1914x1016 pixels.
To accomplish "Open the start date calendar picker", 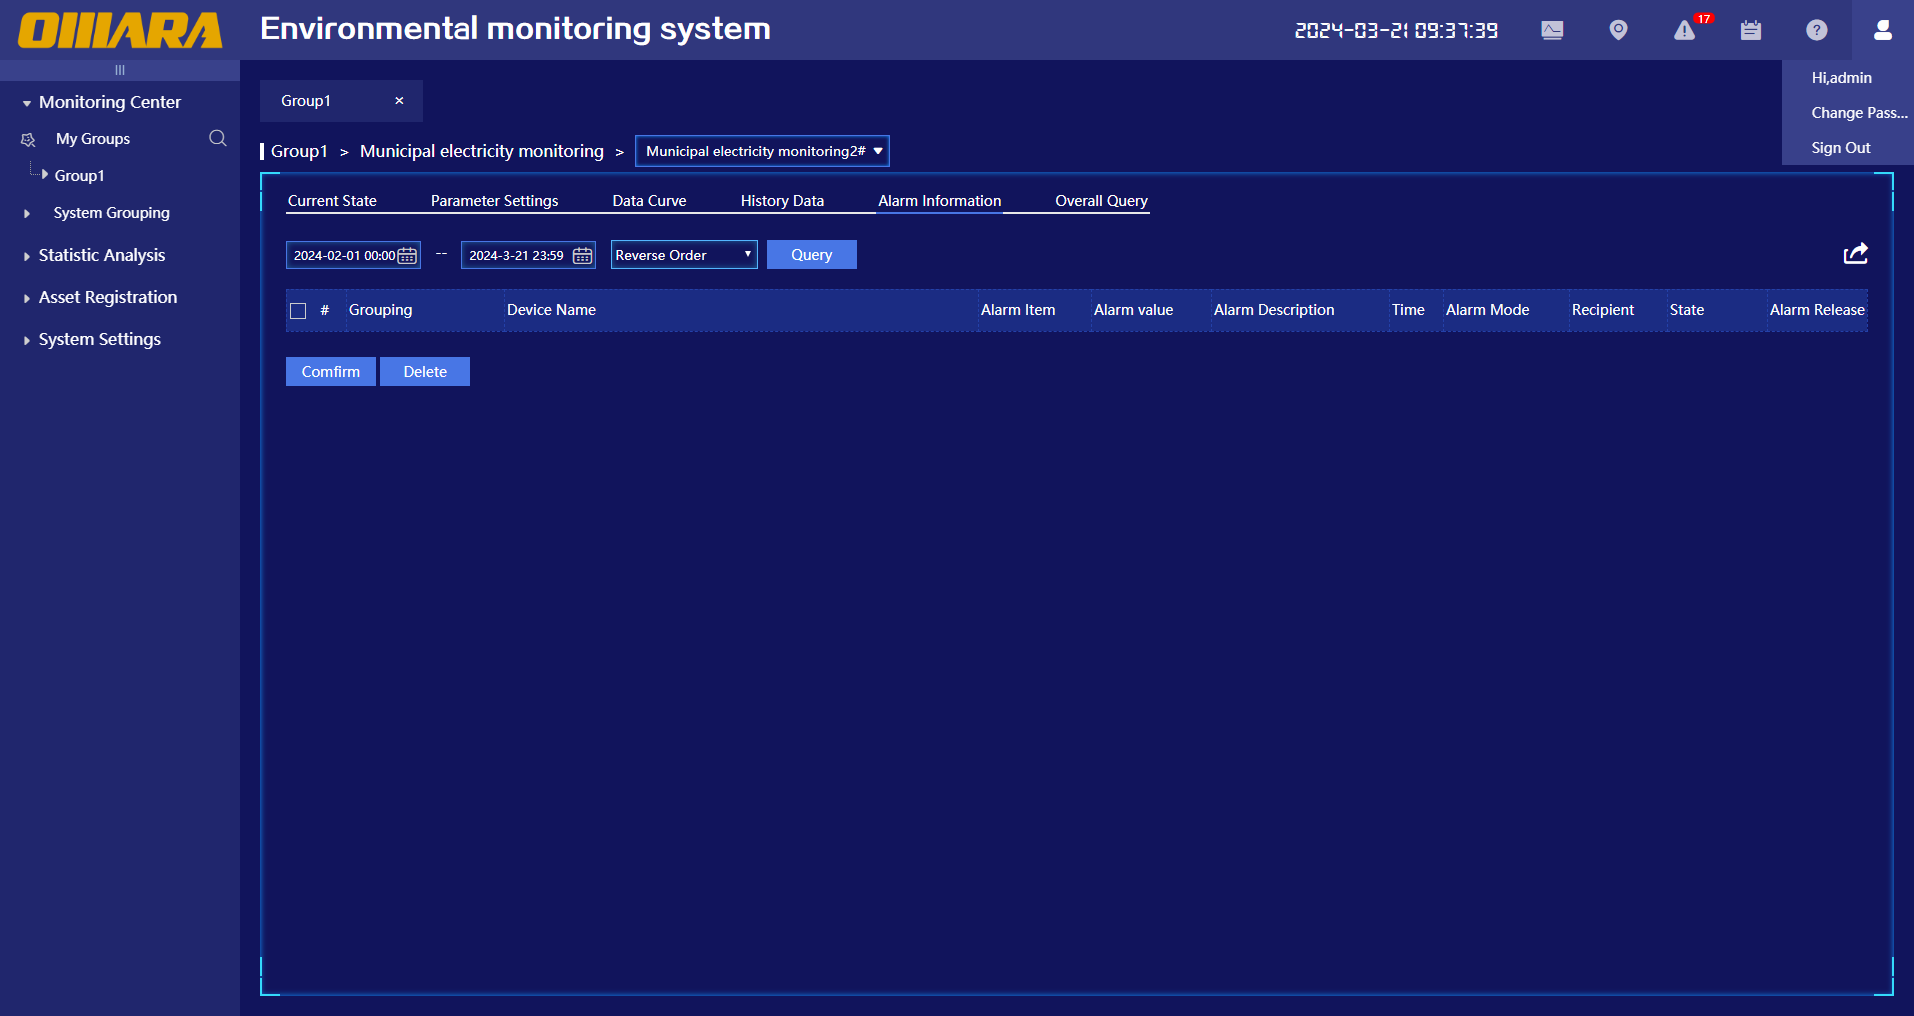I will (x=407, y=256).
